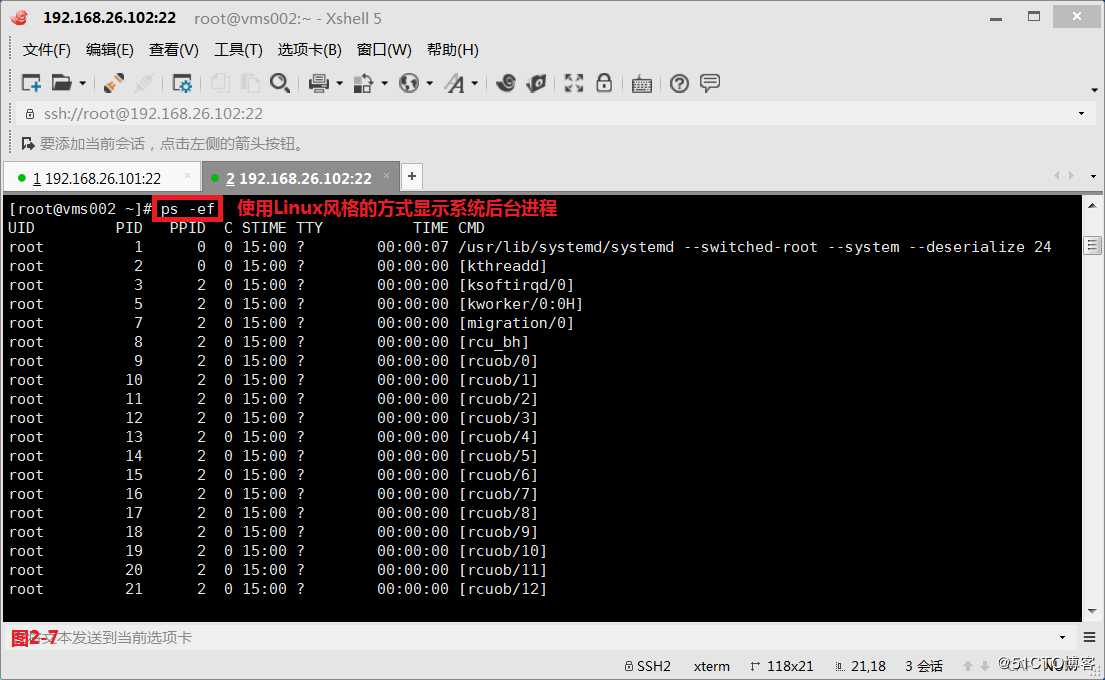Expand the toolbar overflow arrow
The height and width of the screenshot is (680, 1105).
click(x=1094, y=89)
